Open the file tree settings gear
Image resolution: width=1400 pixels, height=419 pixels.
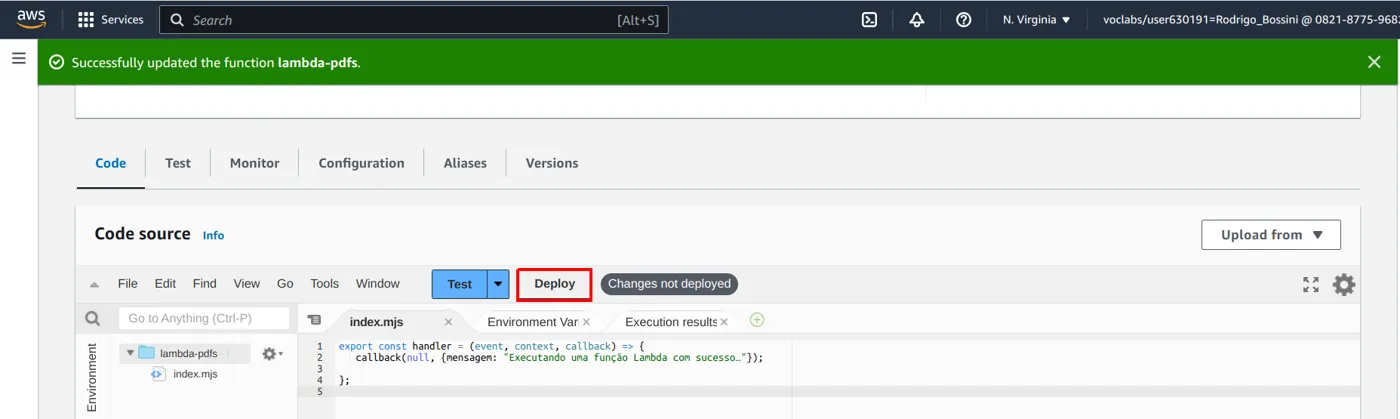[272, 354]
